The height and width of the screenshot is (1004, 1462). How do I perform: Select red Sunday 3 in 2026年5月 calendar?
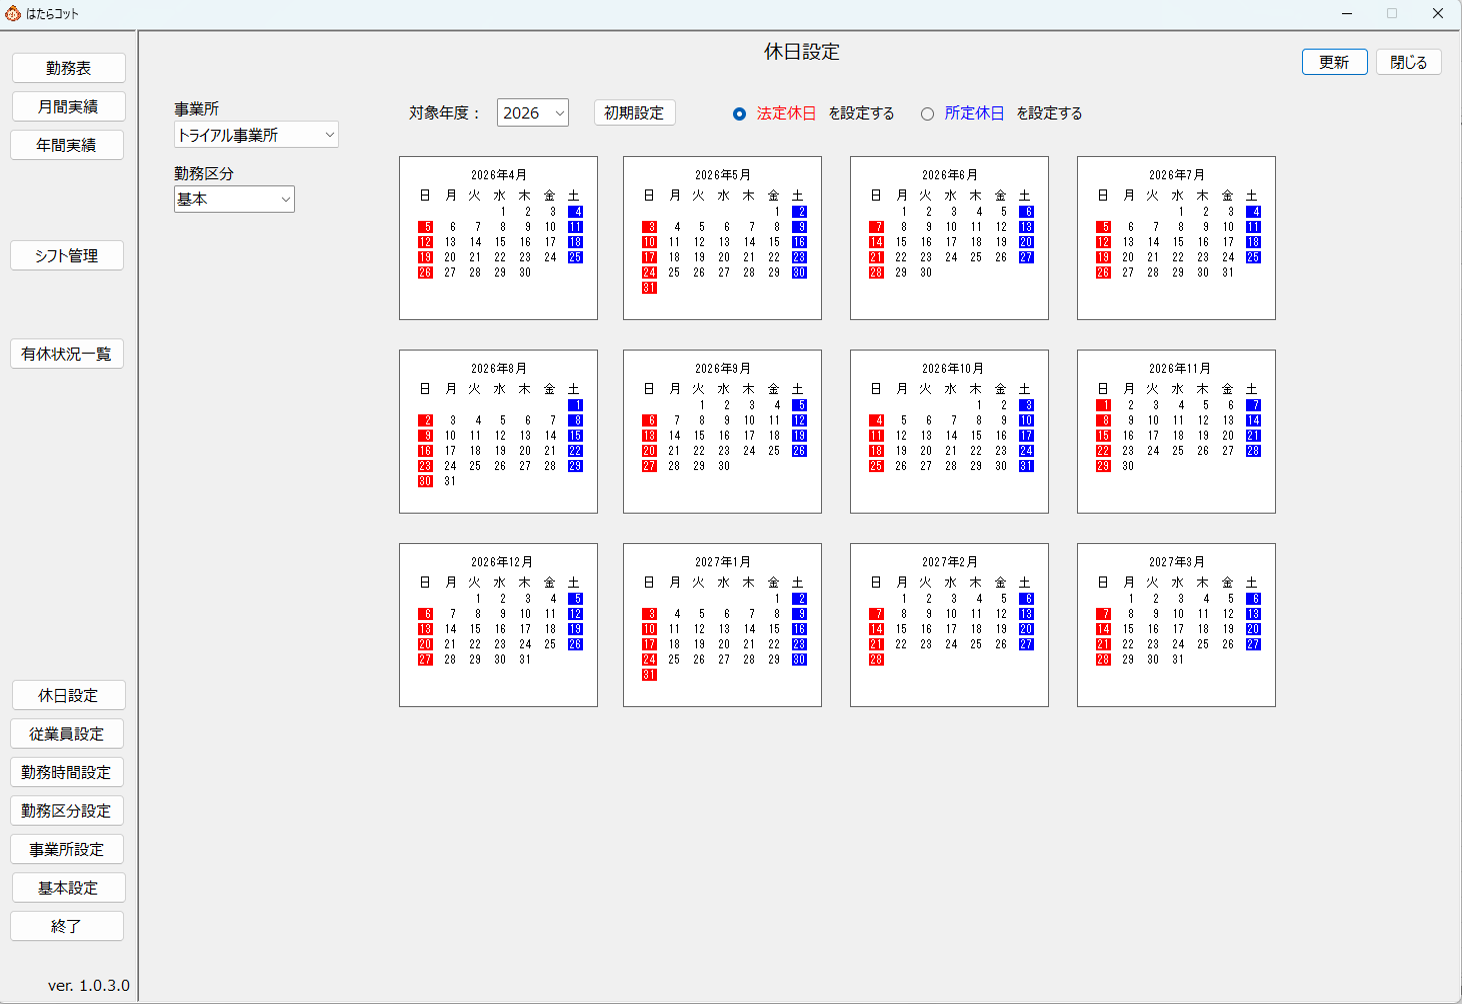tap(650, 227)
